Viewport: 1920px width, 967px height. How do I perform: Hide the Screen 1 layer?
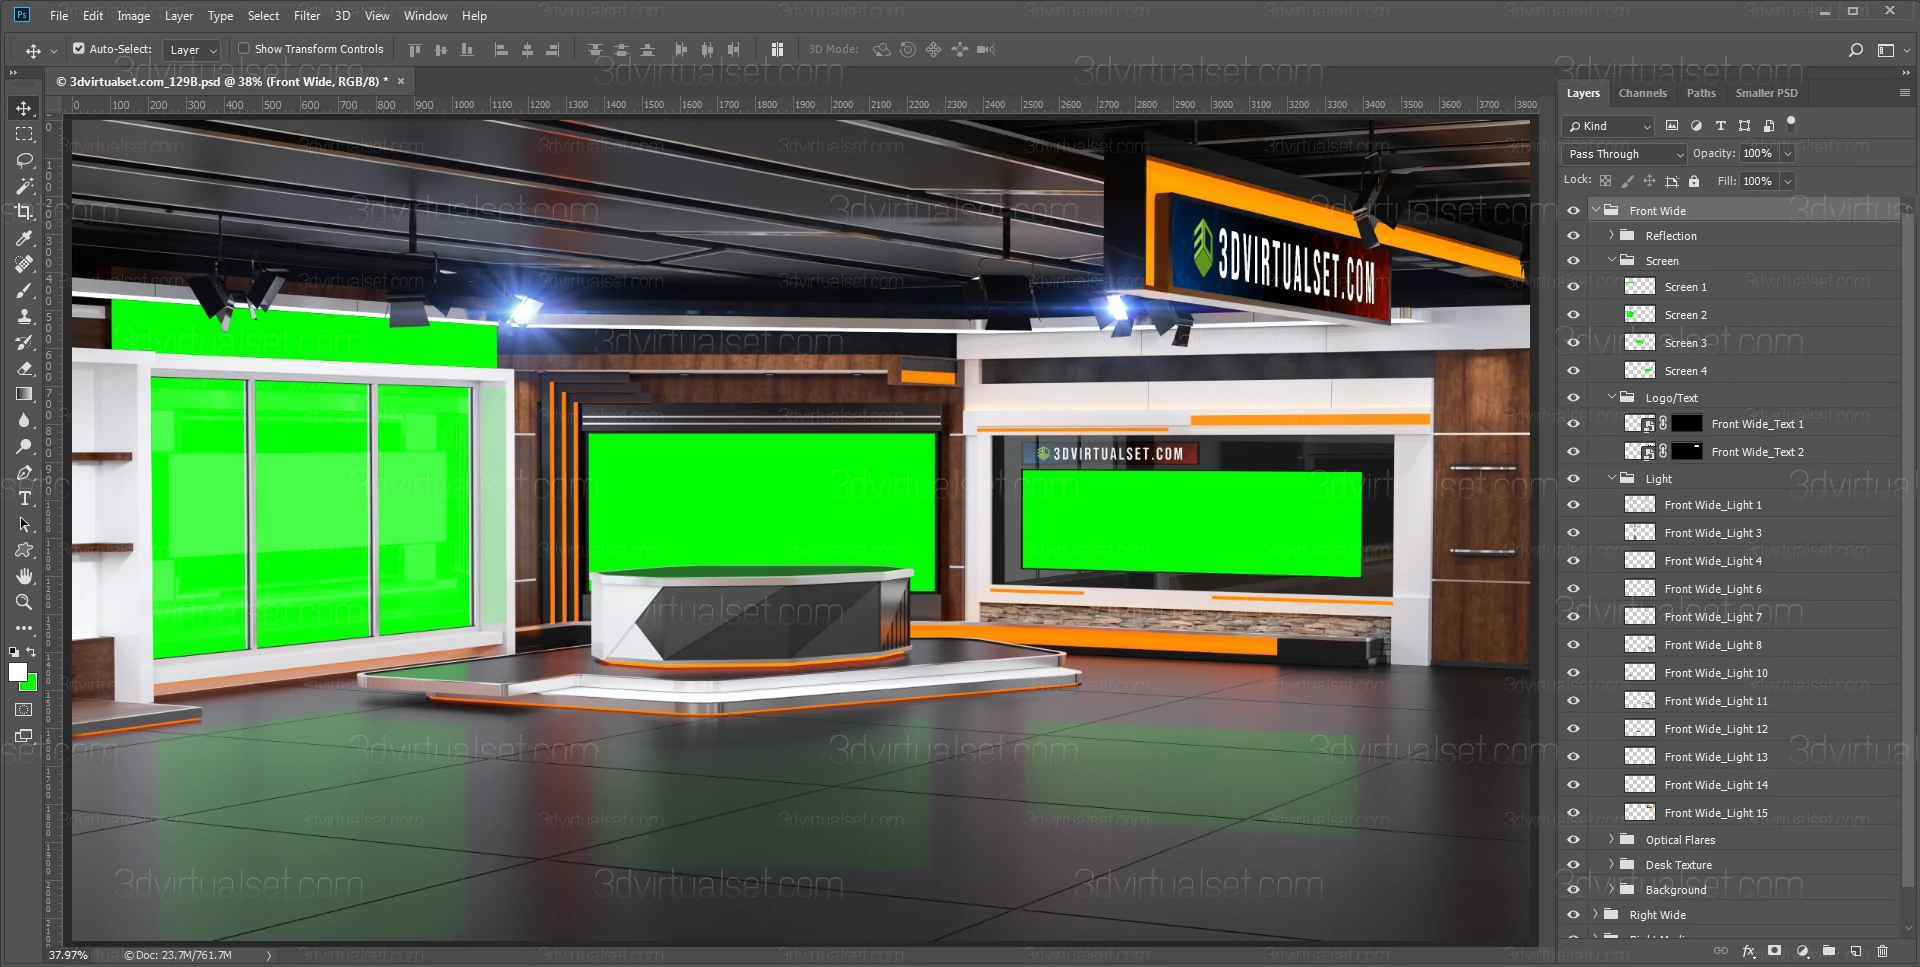pyautogui.click(x=1574, y=287)
